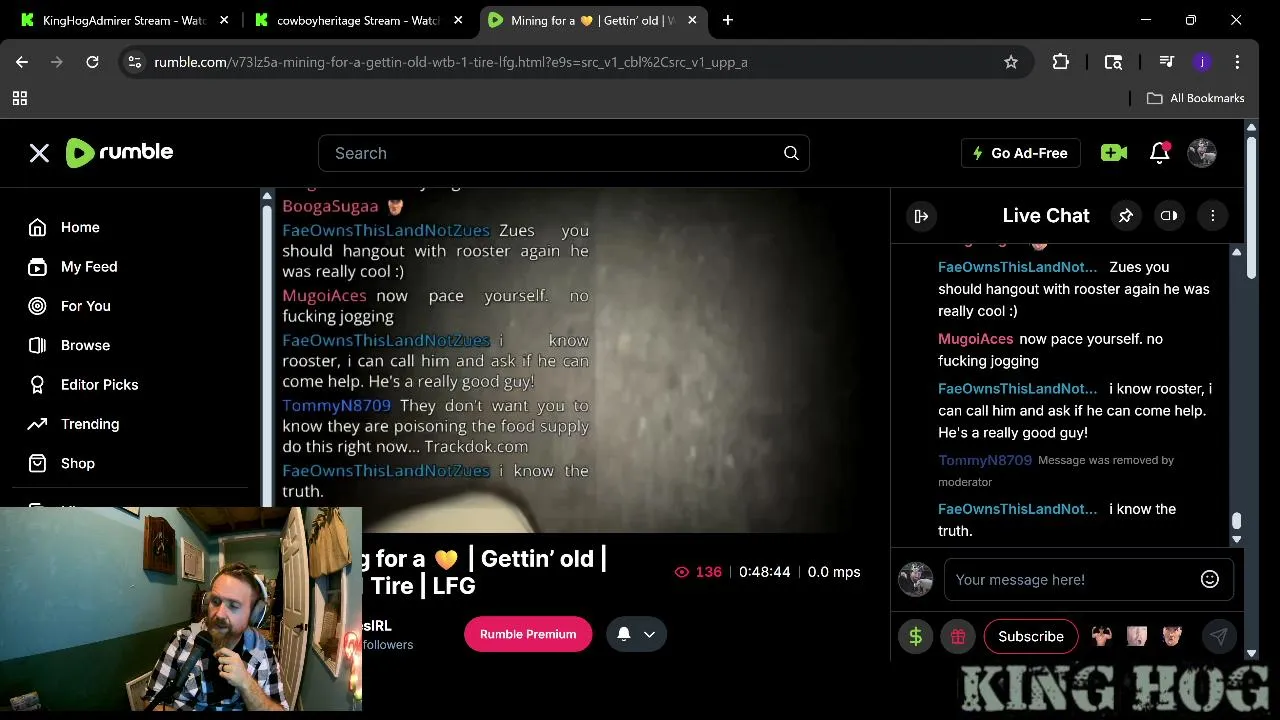The width and height of the screenshot is (1280, 720).
Task: Open Shop in the sidebar
Action: pyautogui.click(x=61, y=463)
